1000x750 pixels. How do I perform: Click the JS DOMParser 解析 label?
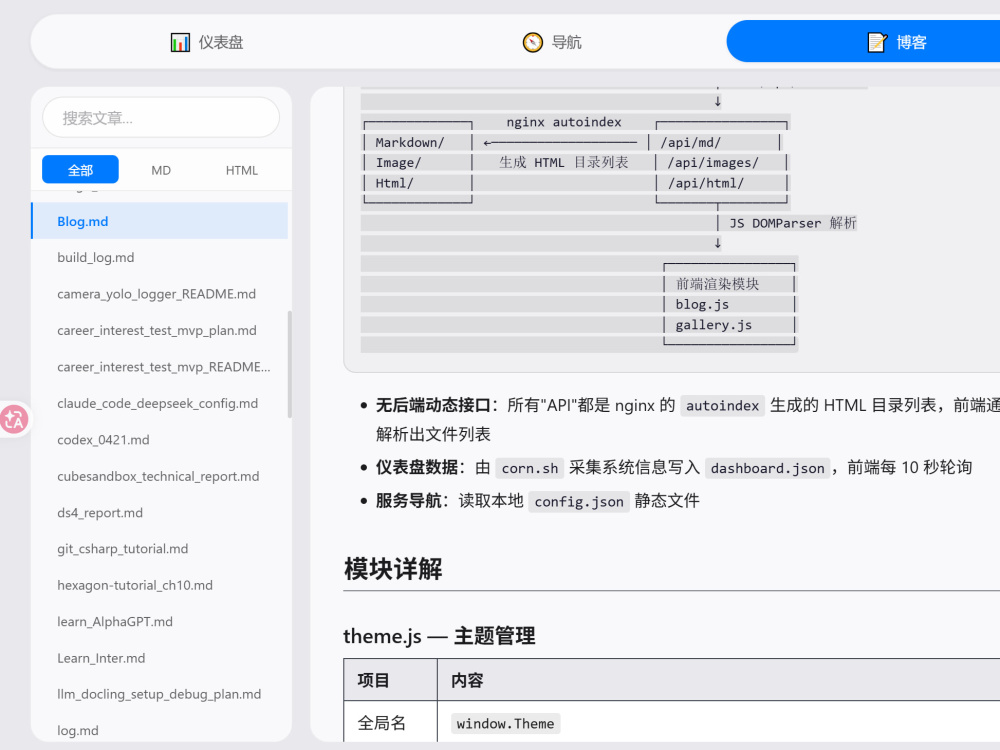[x=793, y=223]
